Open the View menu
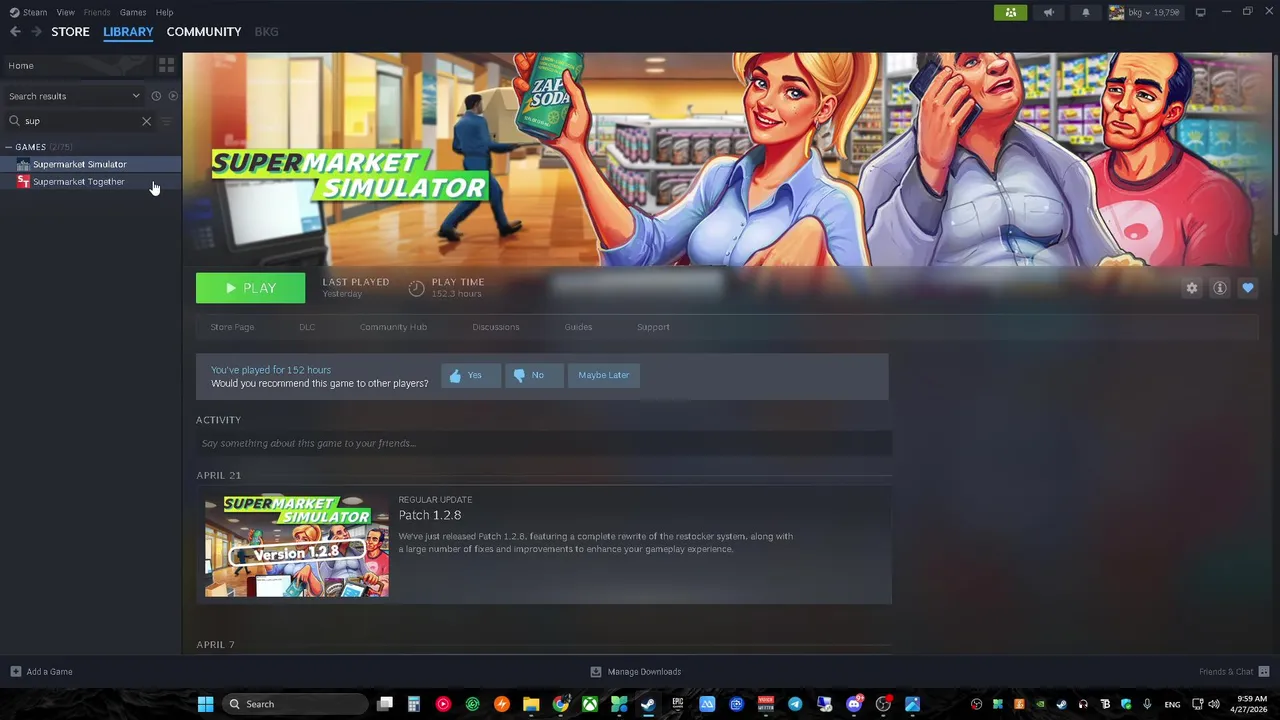 coord(65,12)
